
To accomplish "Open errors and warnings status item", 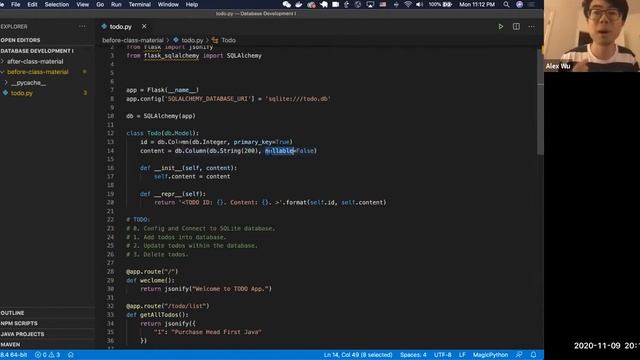I will click(48, 355).
